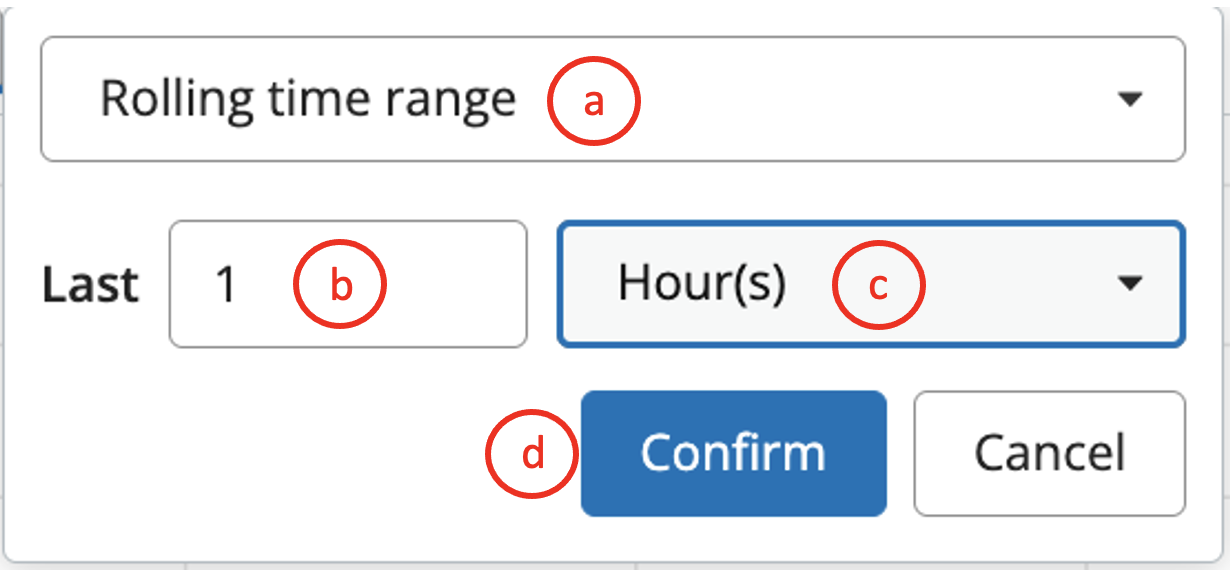Expand the Hour(s) unit dropdown

click(870, 284)
